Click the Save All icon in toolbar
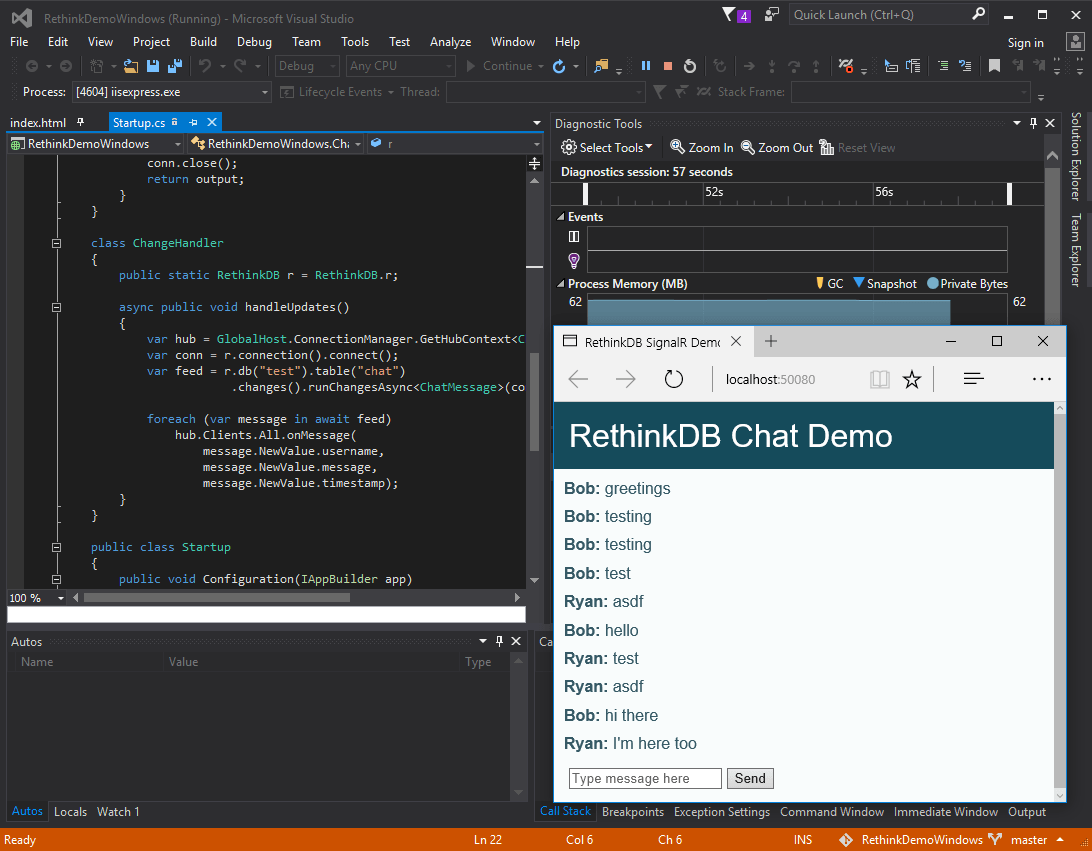The height and width of the screenshot is (851, 1092). point(174,66)
